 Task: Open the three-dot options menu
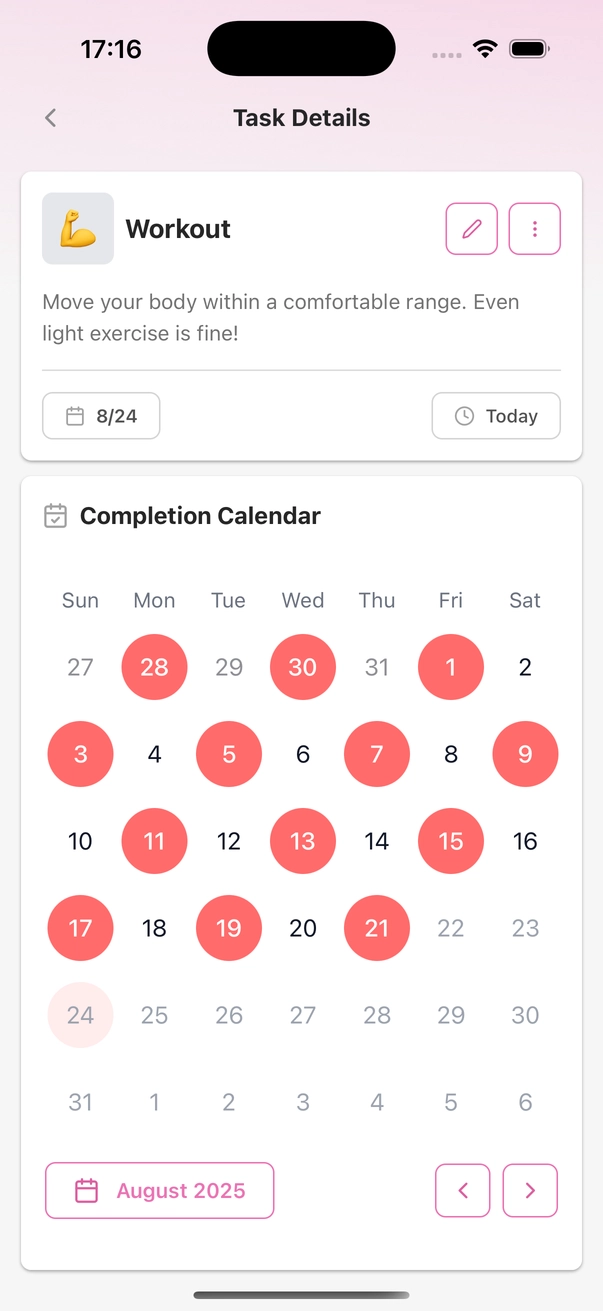tap(534, 229)
